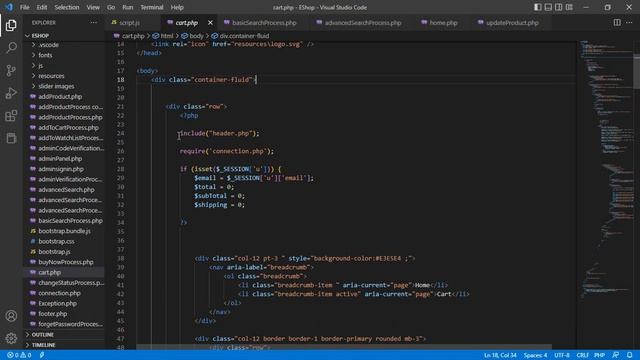Toggle the bottom panel layout icon
The width and height of the screenshot is (640, 360).
[x=548, y=7]
